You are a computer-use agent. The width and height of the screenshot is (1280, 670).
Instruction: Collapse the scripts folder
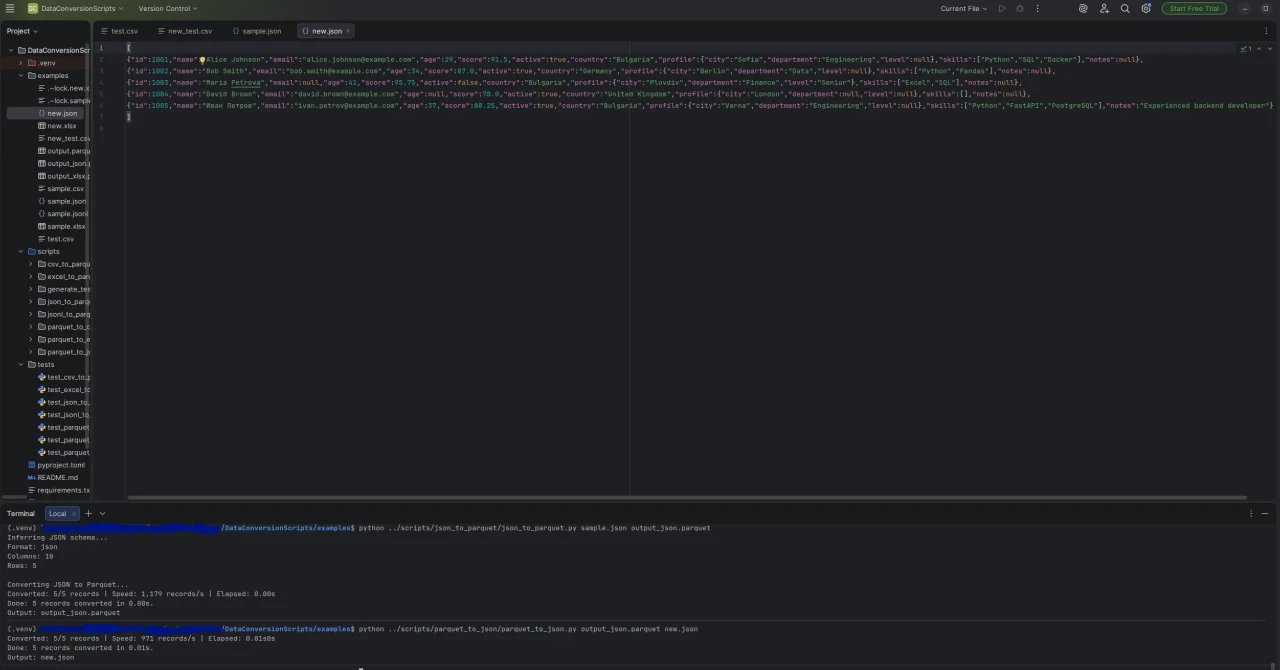point(21,252)
